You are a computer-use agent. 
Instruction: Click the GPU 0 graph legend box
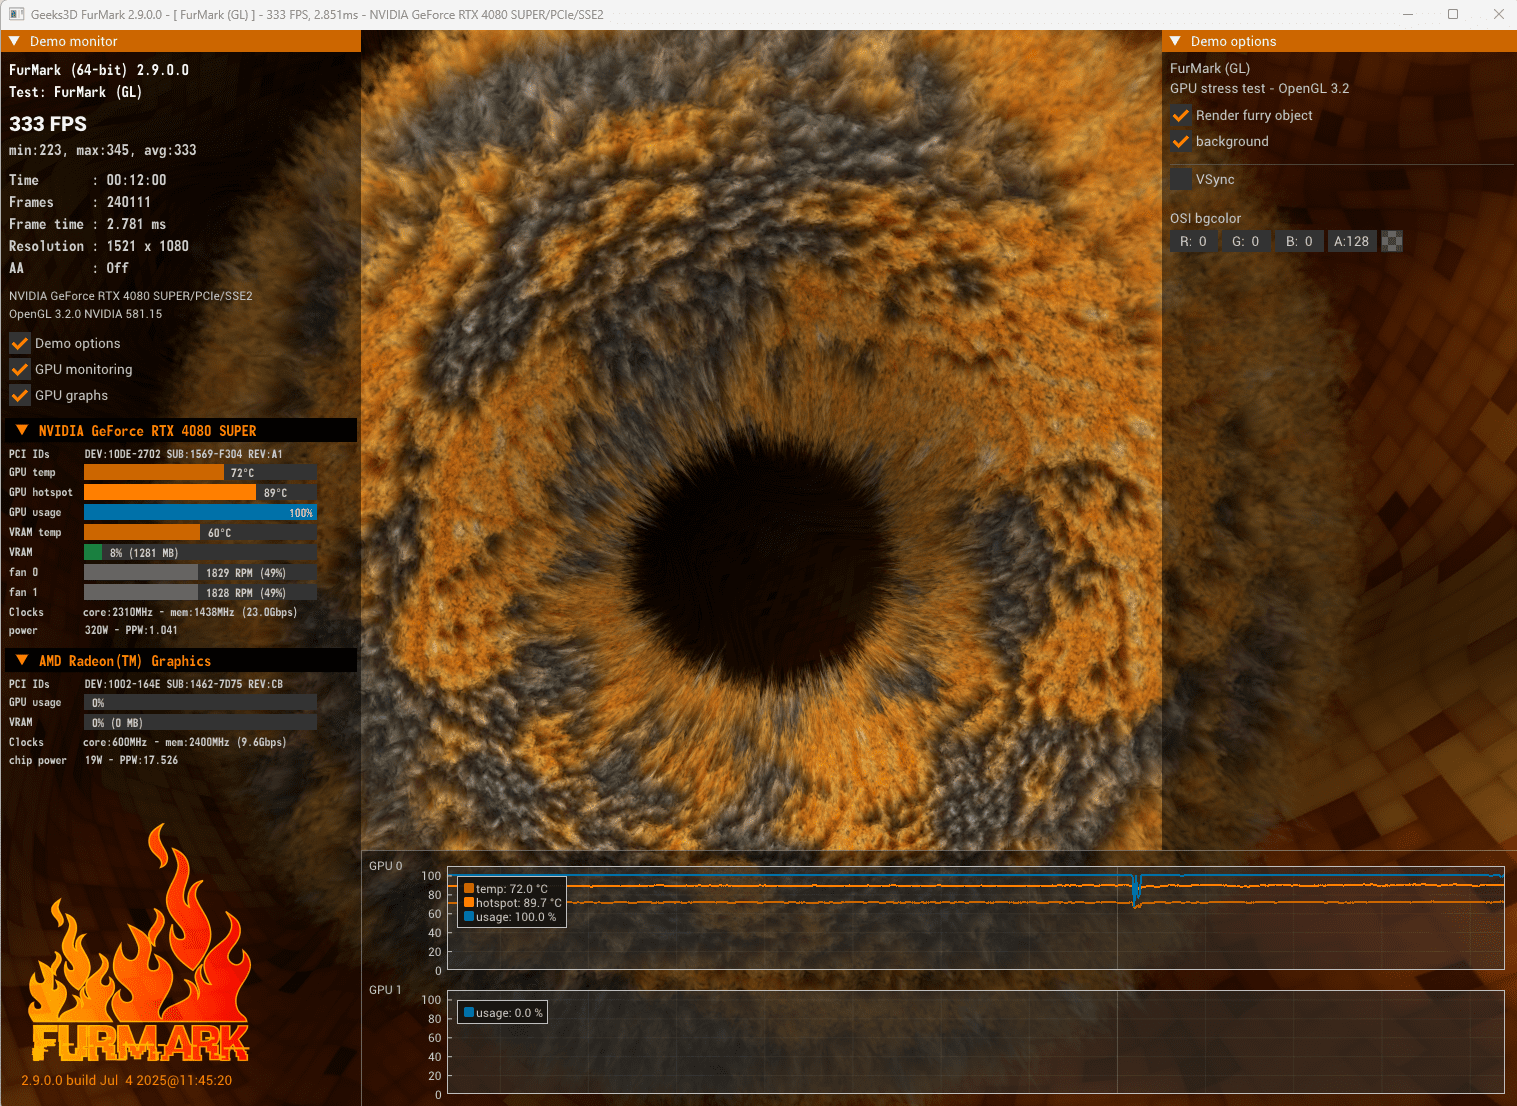(x=512, y=902)
